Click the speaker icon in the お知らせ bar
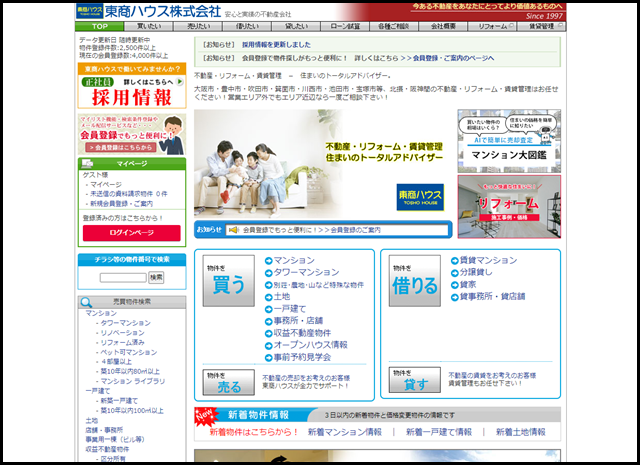The width and height of the screenshot is (640, 465). coord(233,229)
